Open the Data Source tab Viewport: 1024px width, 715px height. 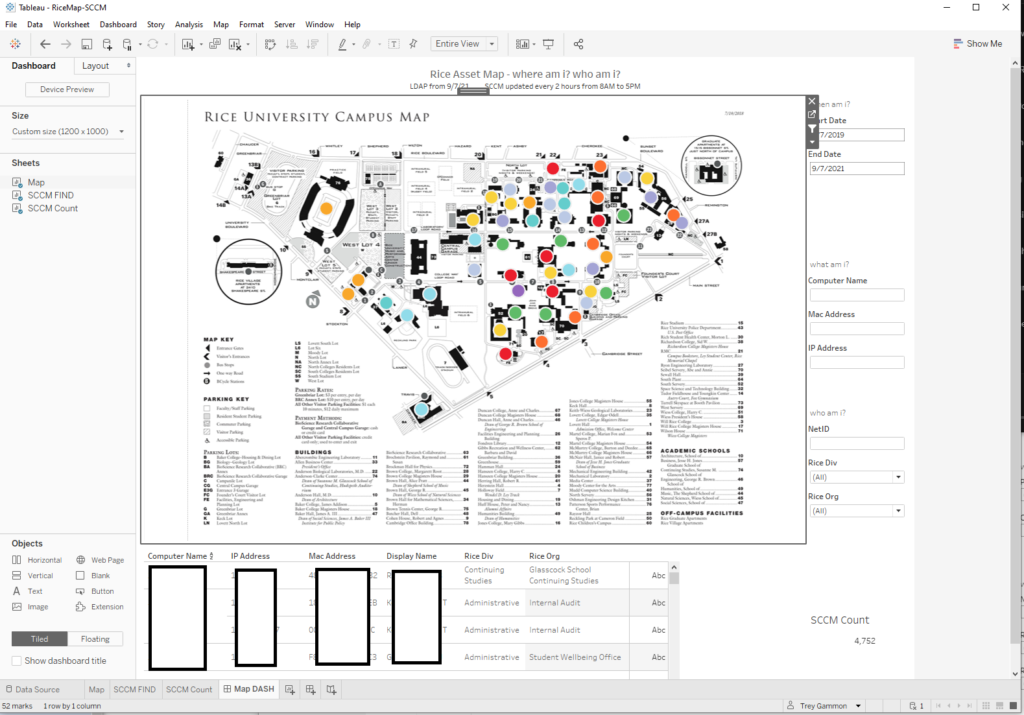click(33, 690)
